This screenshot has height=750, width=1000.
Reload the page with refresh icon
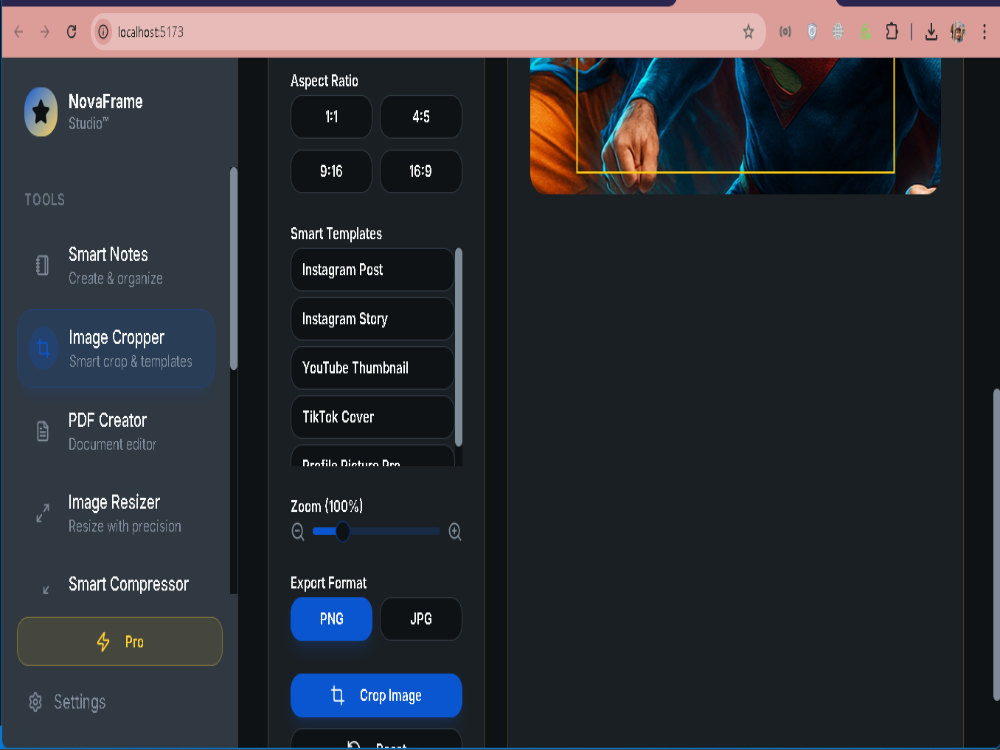[x=71, y=32]
